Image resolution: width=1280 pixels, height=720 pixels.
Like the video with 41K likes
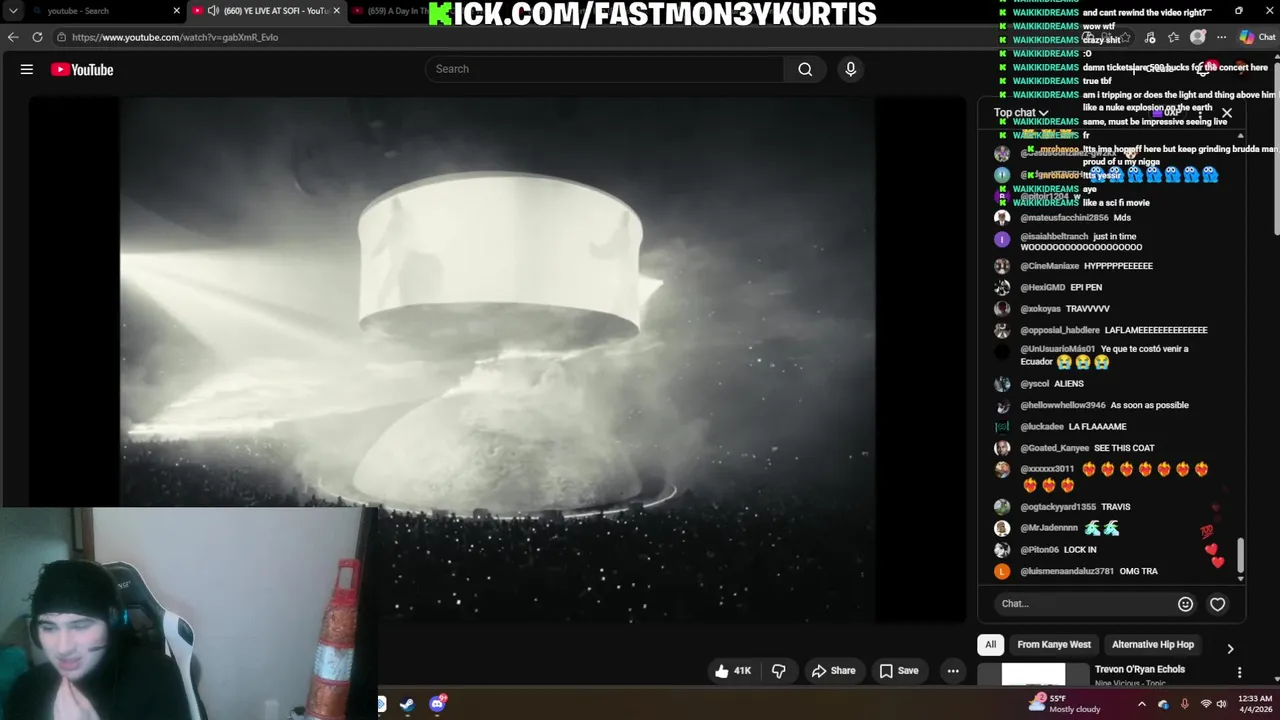point(733,671)
